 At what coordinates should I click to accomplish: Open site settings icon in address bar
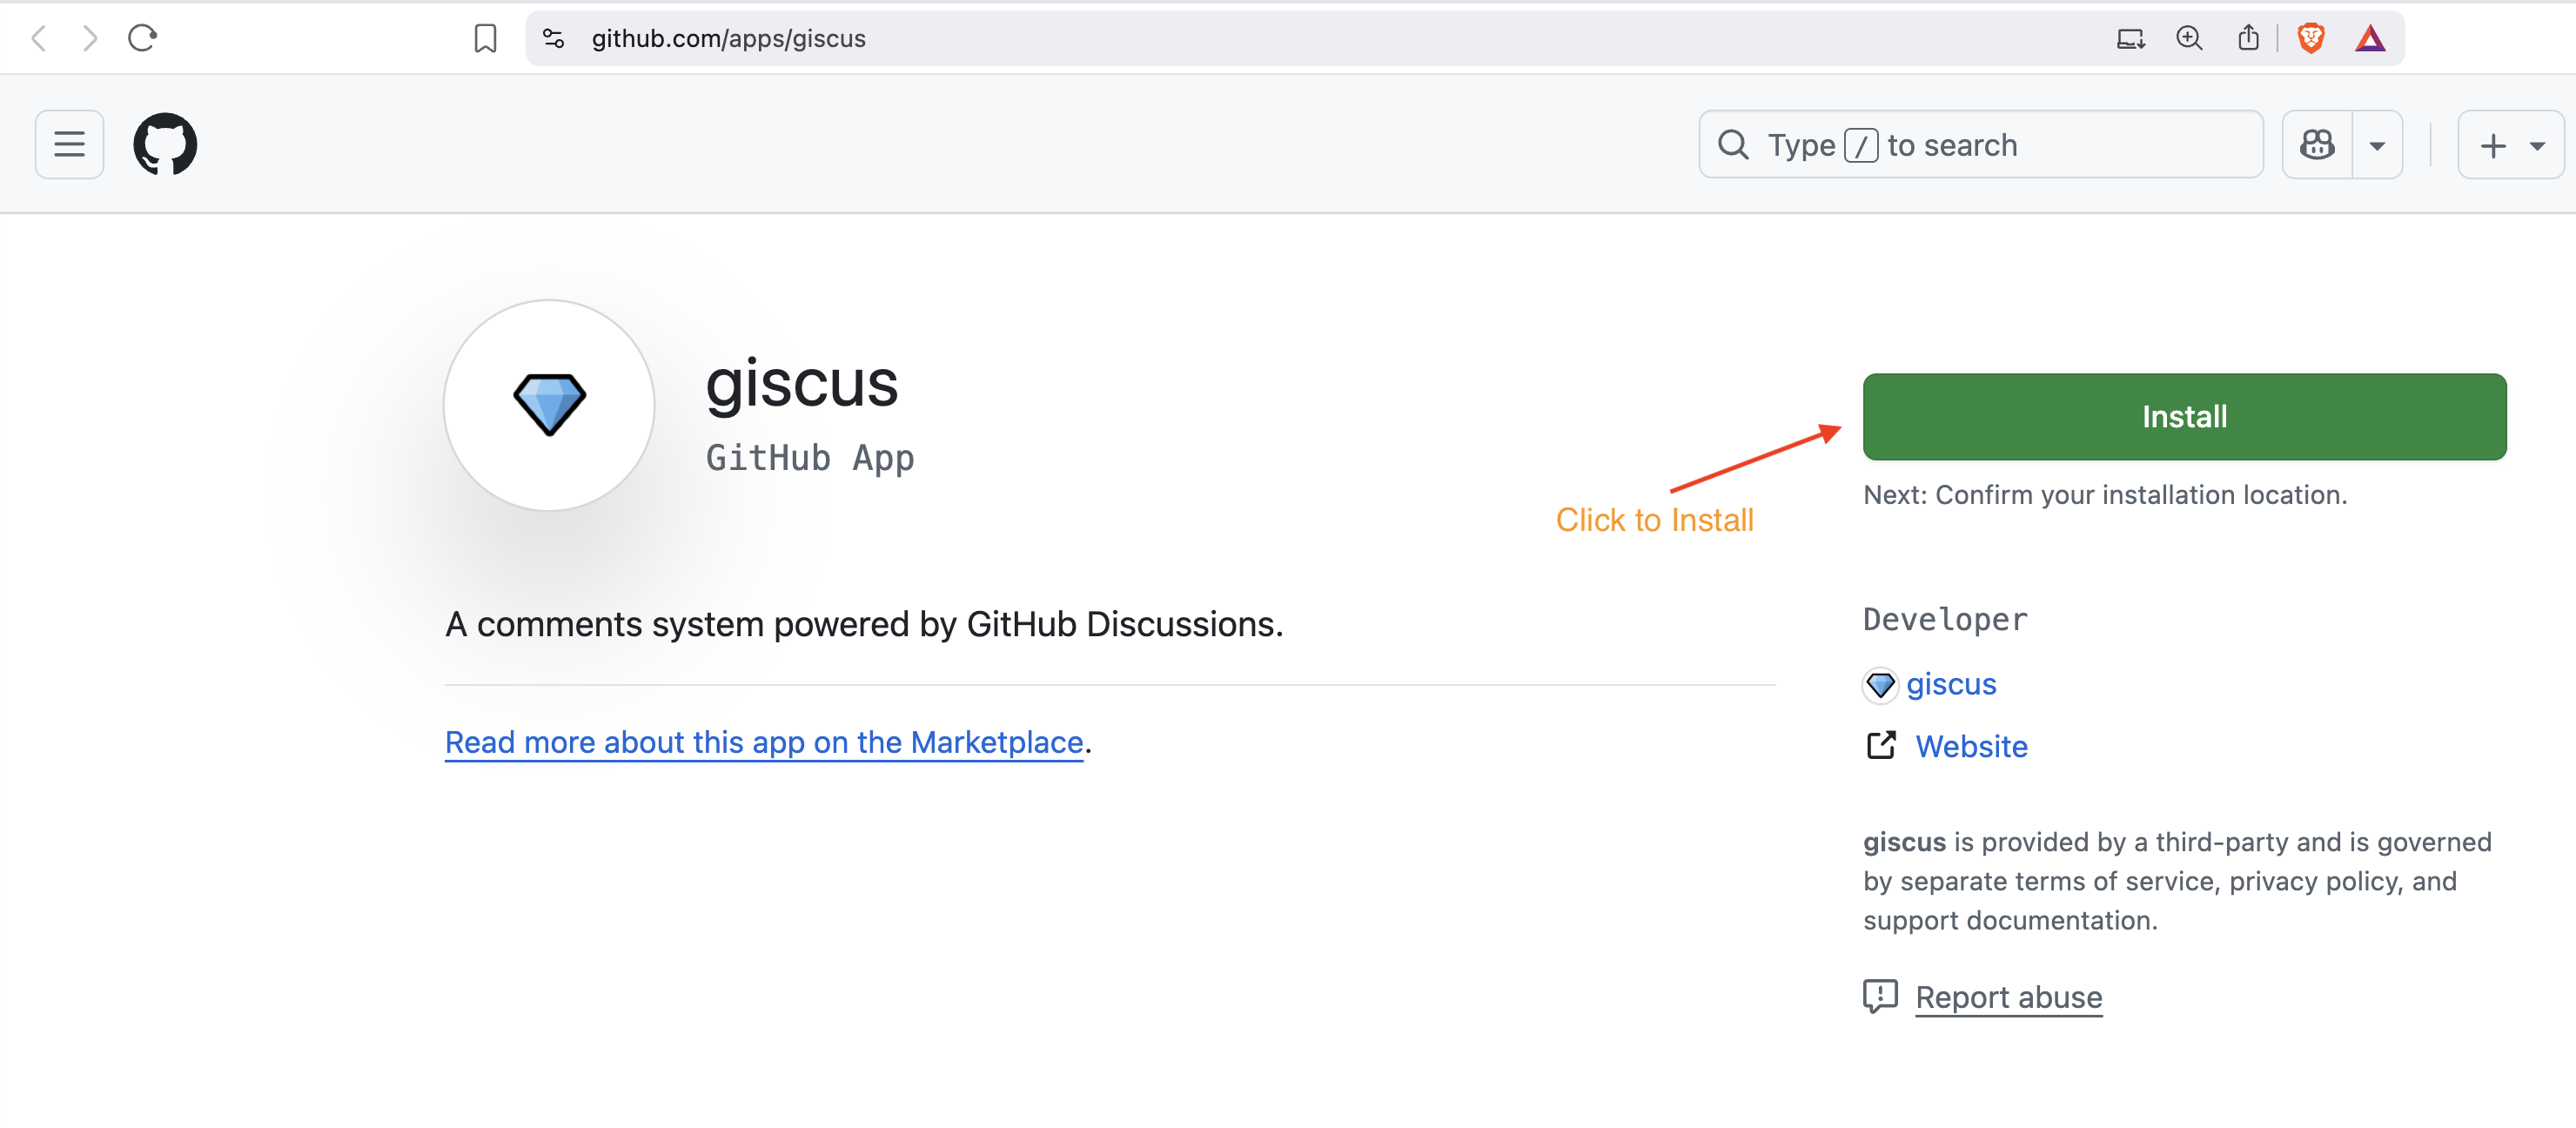(553, 38)
